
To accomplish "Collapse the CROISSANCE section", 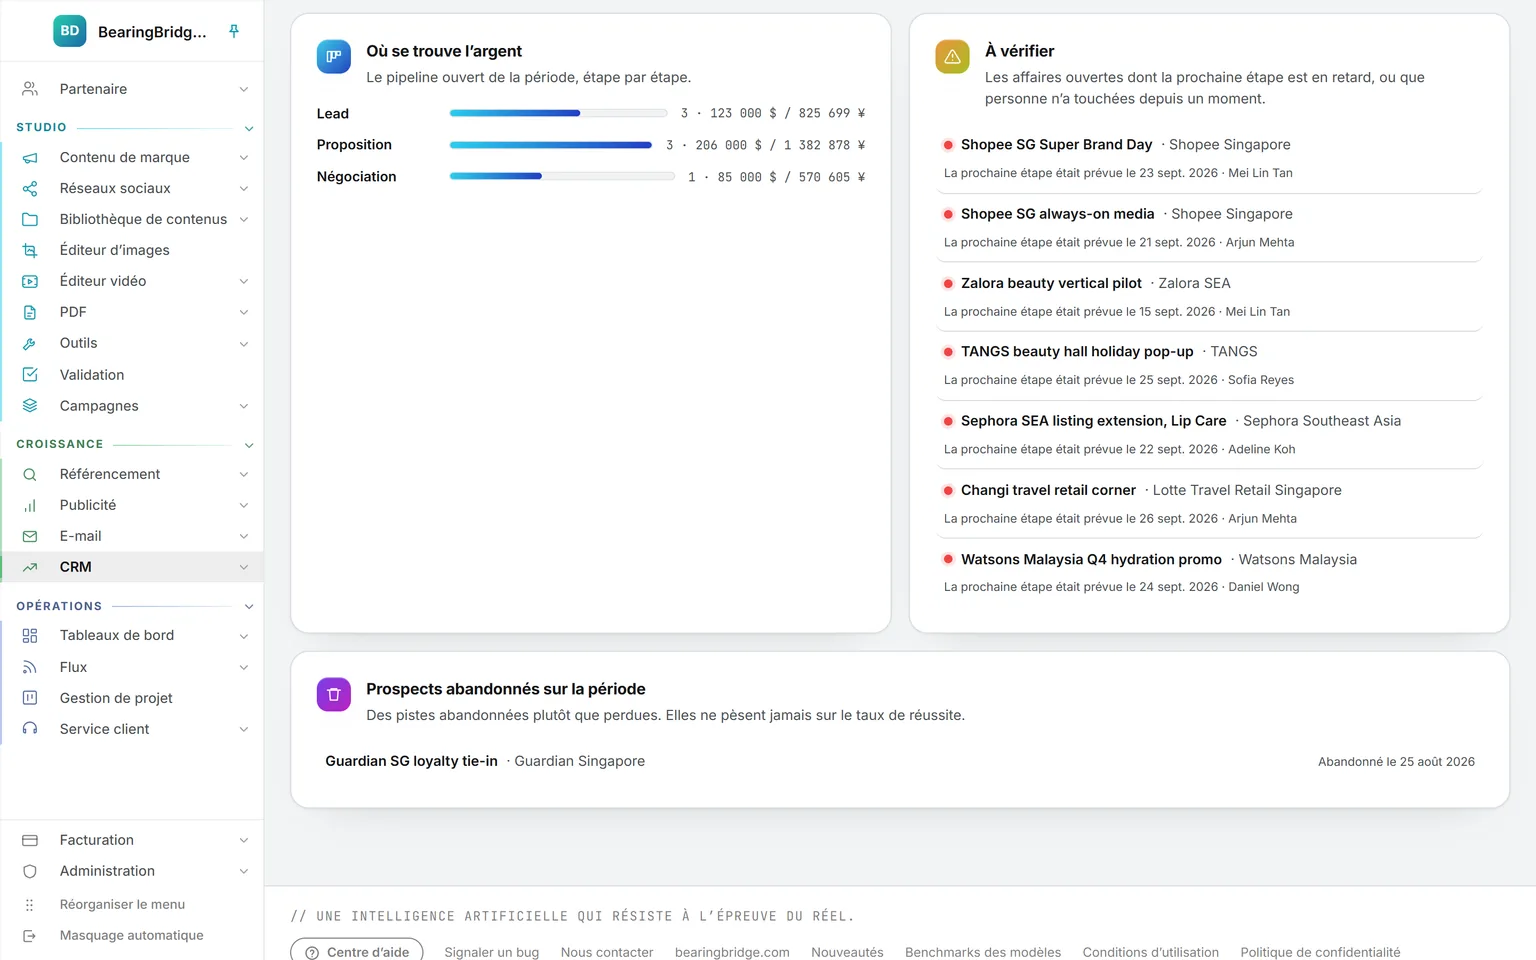I will click(249, 445).
